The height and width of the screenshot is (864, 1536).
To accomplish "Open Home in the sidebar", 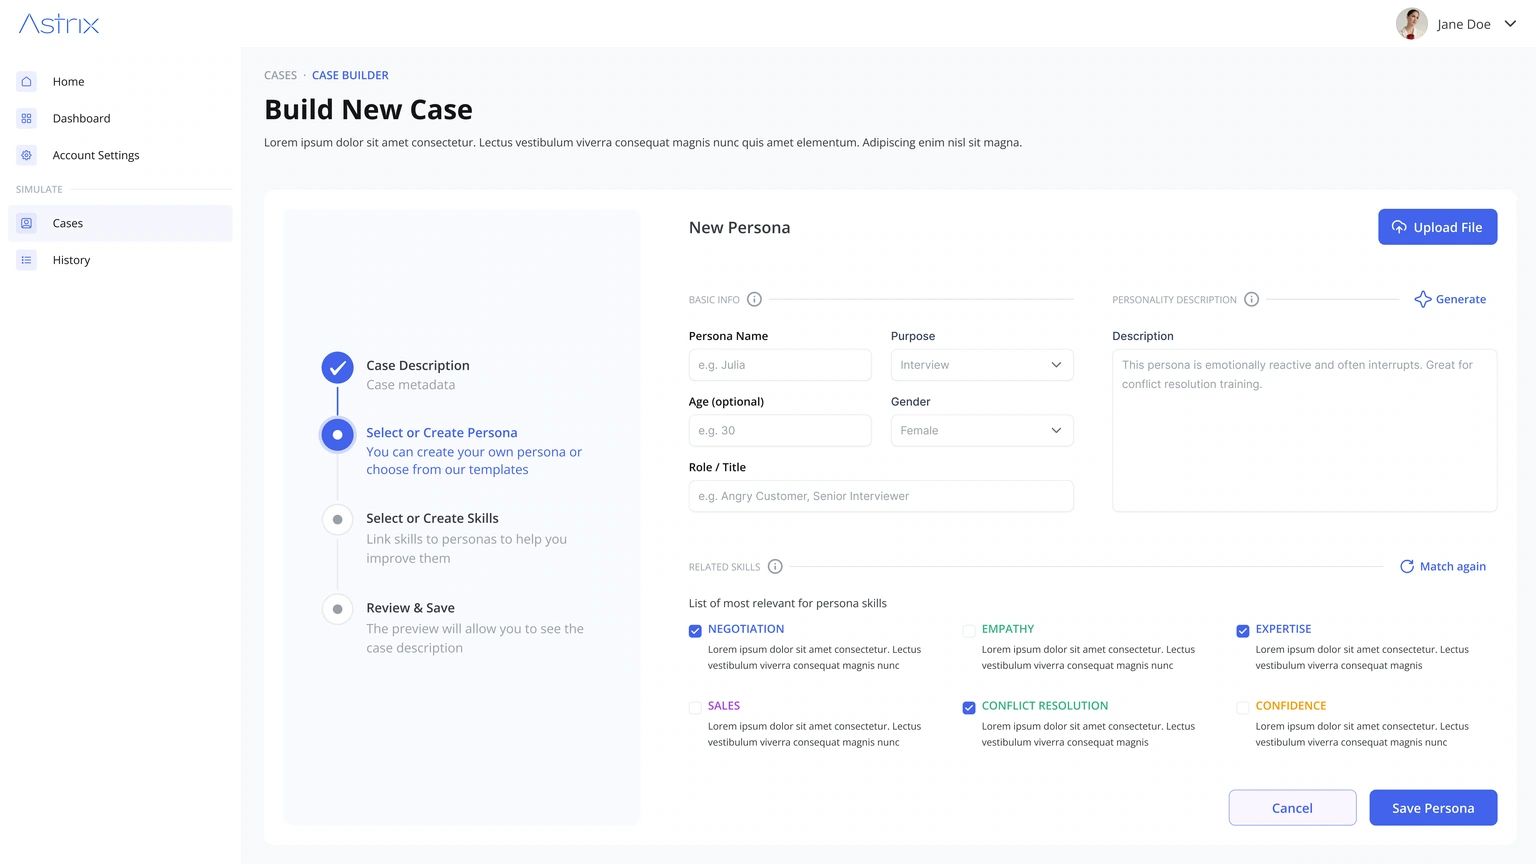I will pyautogui.click(x=120, y=81).
